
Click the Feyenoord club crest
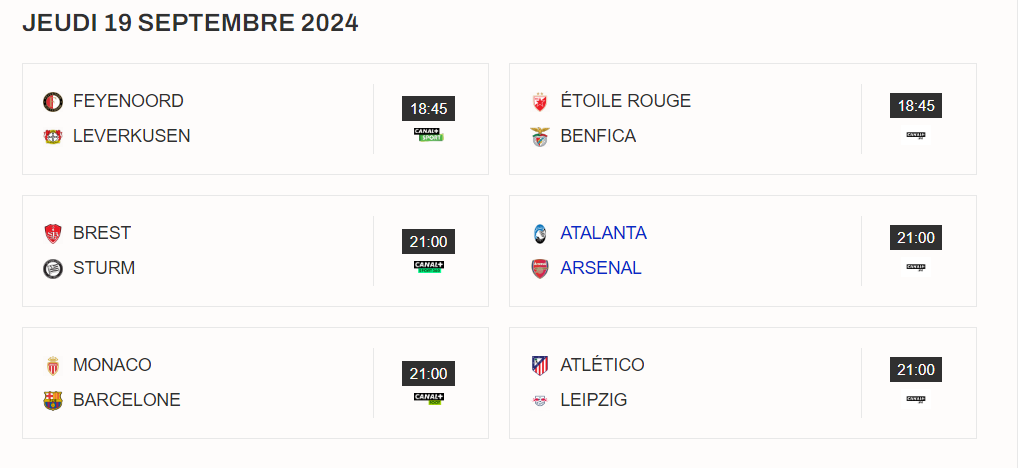(53, 102)
